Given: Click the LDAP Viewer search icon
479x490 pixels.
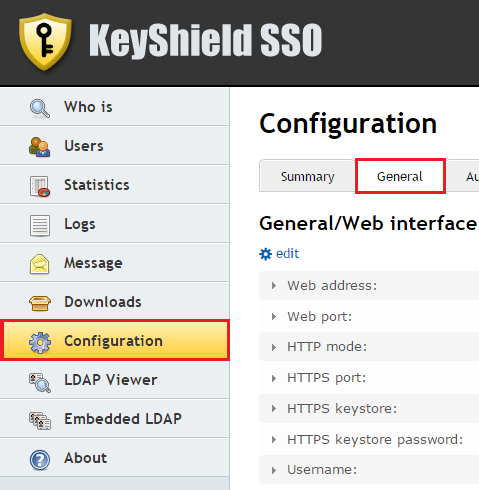Looking at the screenshot, I should pos(40,382).
